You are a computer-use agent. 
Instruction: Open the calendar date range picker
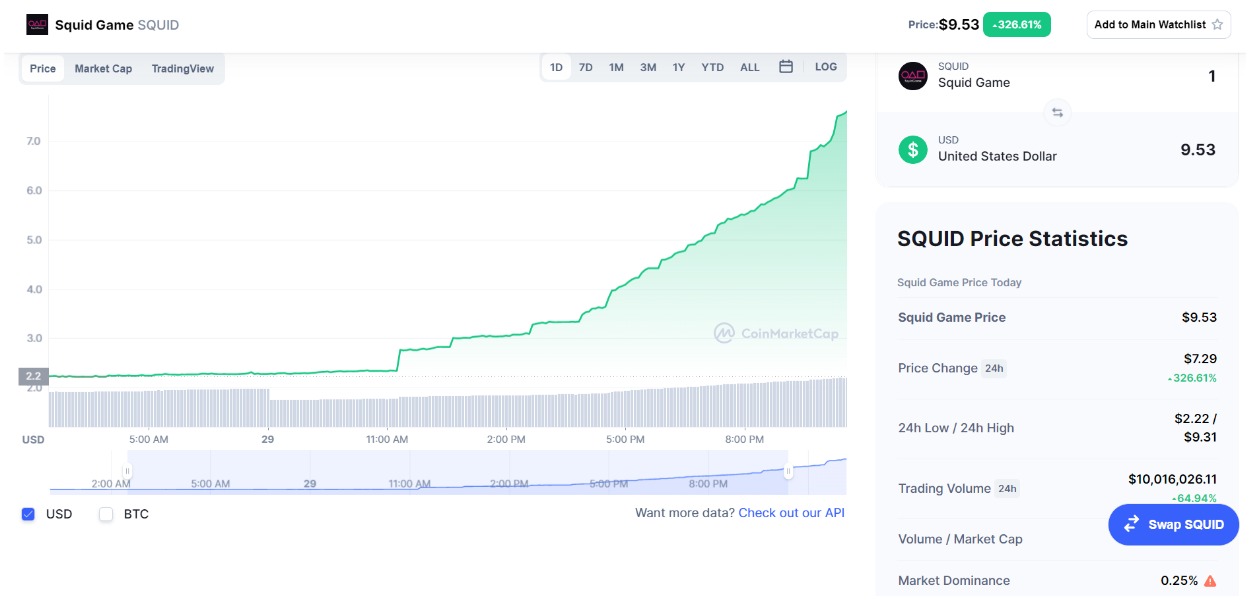786,67
